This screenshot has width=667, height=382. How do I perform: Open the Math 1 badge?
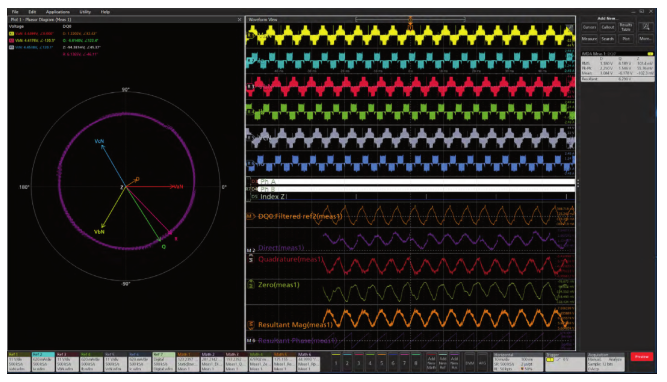pyautogui.click(x=188, y=362)
